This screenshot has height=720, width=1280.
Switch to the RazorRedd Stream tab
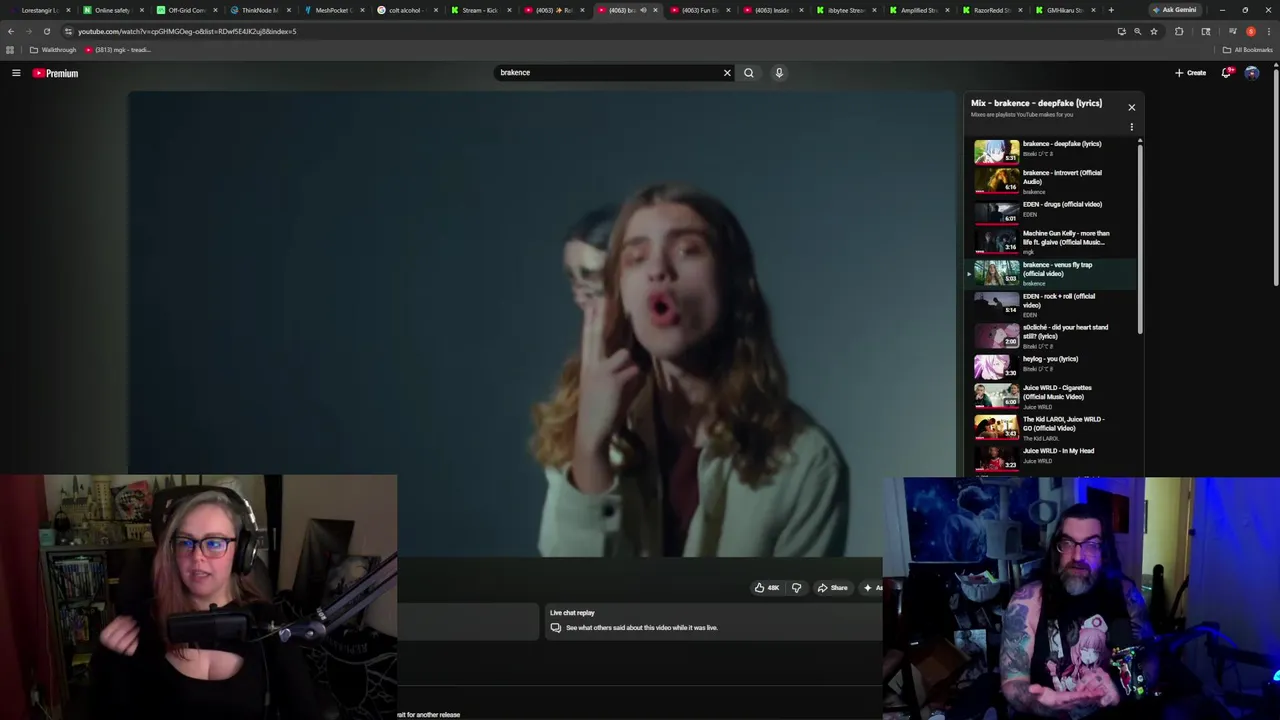pos(991,10)
